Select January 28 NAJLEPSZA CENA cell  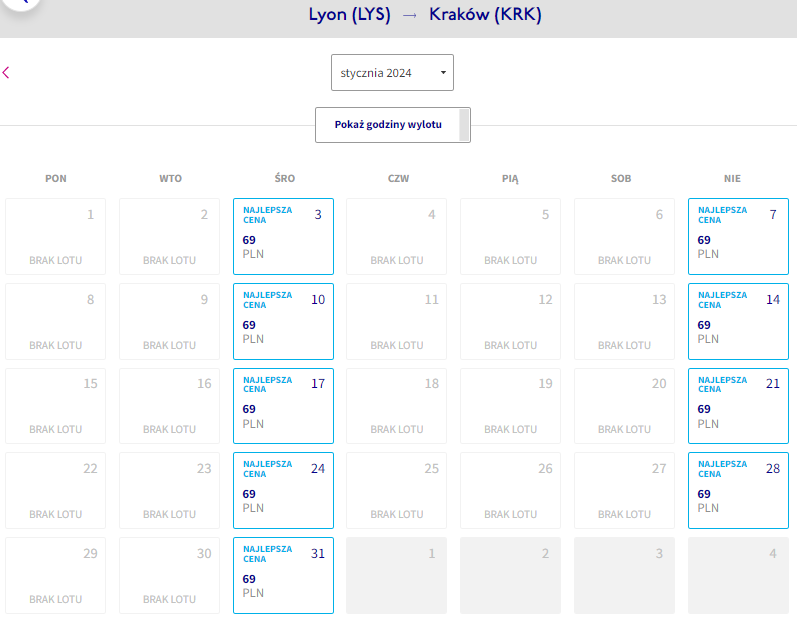click(x=738, y=490)
